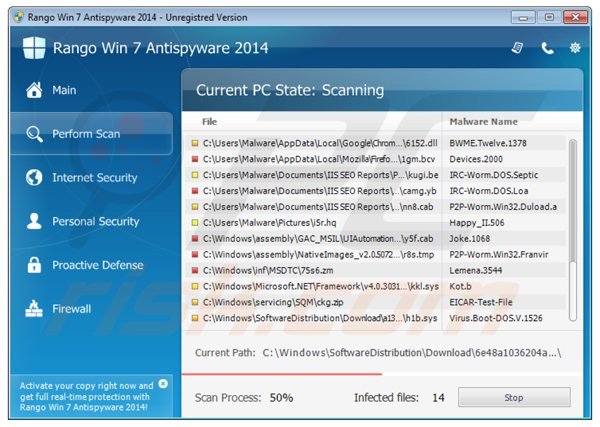
Task: Click red threat marker of r8s.tmp row
Action: [195, 254]
